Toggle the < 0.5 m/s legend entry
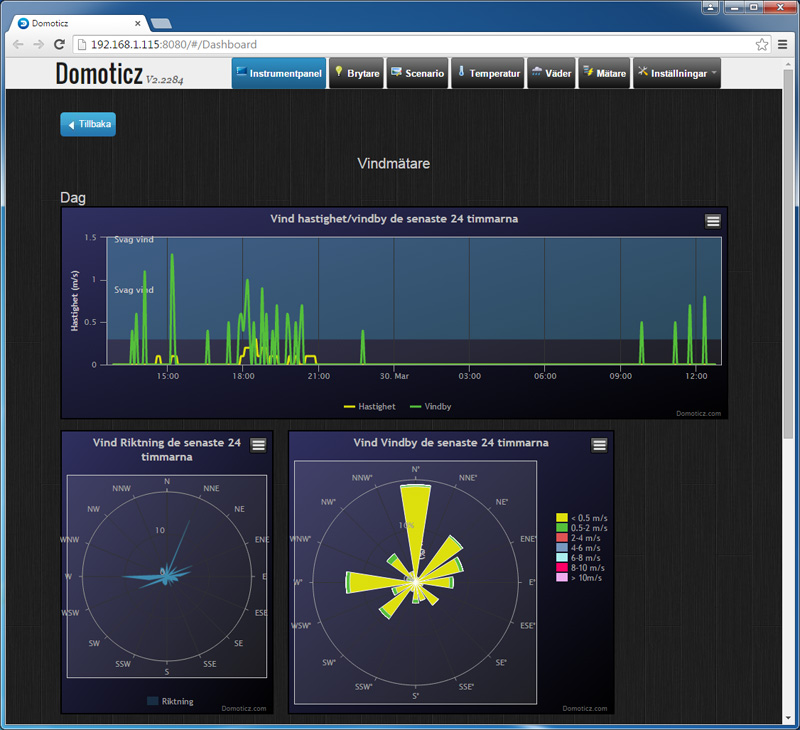Screen dimensions: 800x730 (582, 518)
